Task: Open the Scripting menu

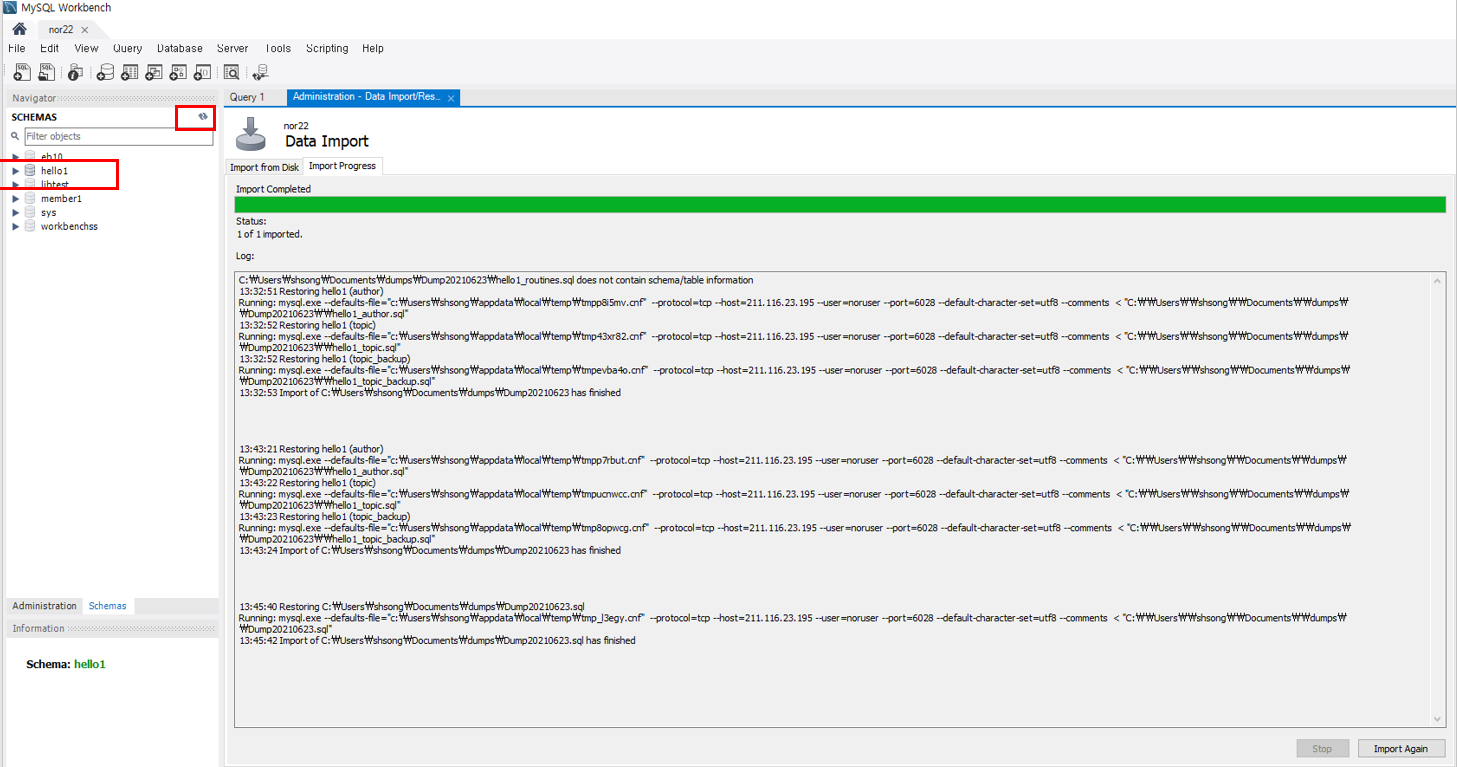Action: click(x=327, y=48)
